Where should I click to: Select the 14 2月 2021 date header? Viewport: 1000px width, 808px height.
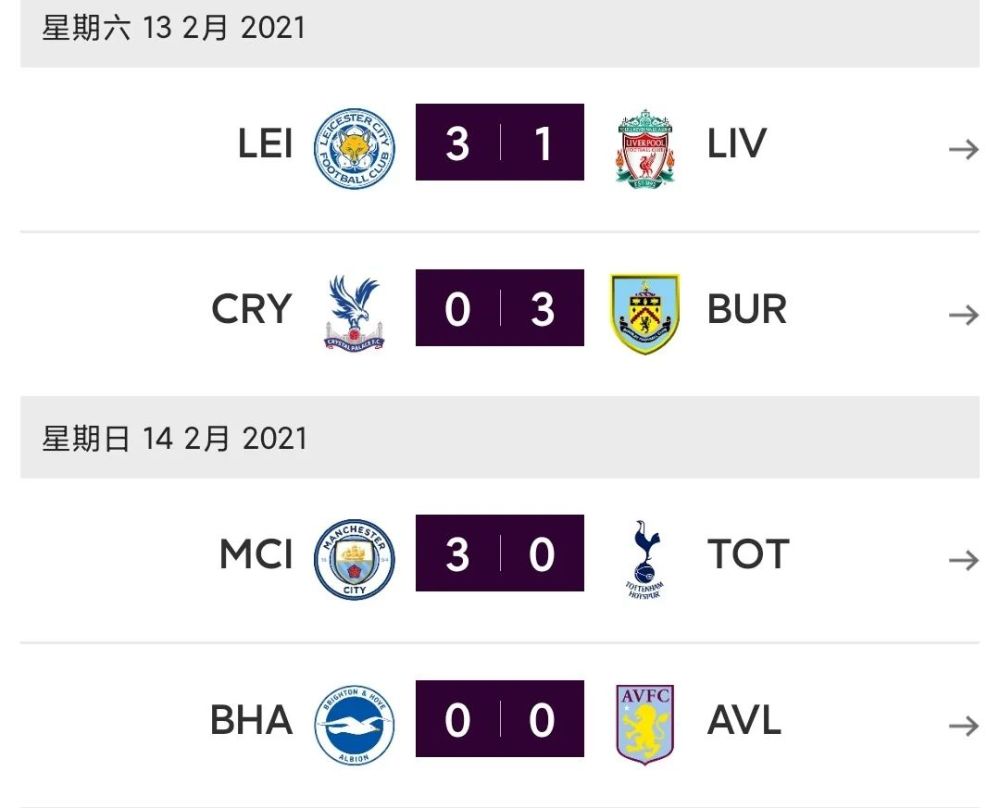click(499, 437)
